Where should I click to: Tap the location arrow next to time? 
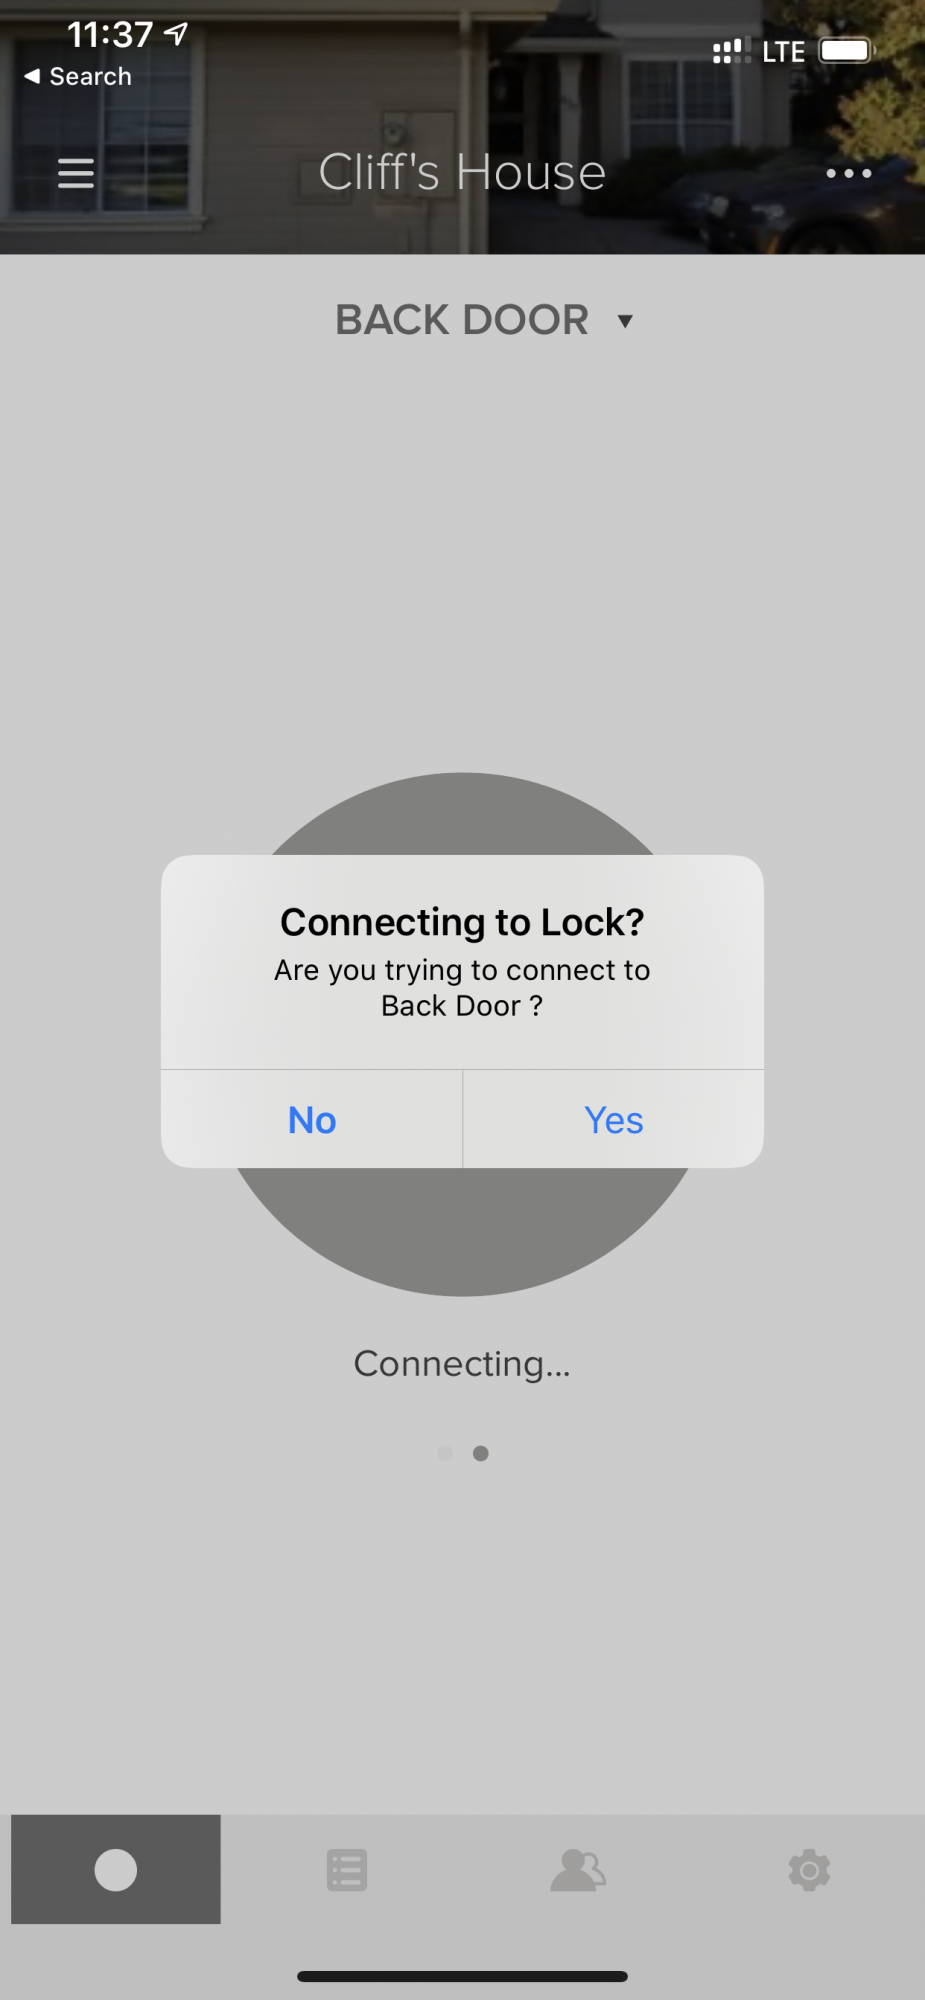click(176, 34)
